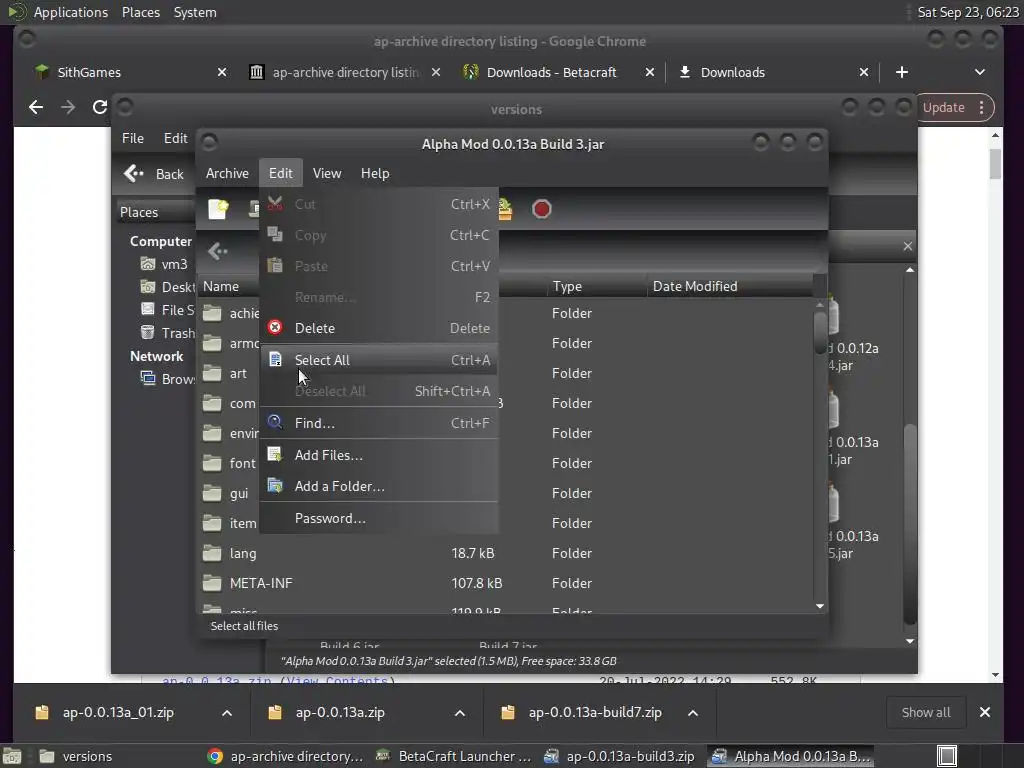Reload the Chrome page
Screen dimensions: 1024x768
(99, 107)
